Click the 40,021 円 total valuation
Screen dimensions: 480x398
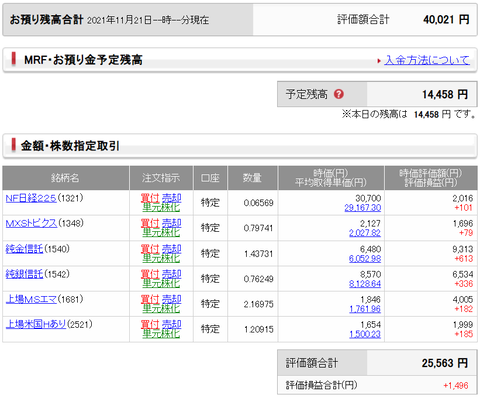[446, 20]
